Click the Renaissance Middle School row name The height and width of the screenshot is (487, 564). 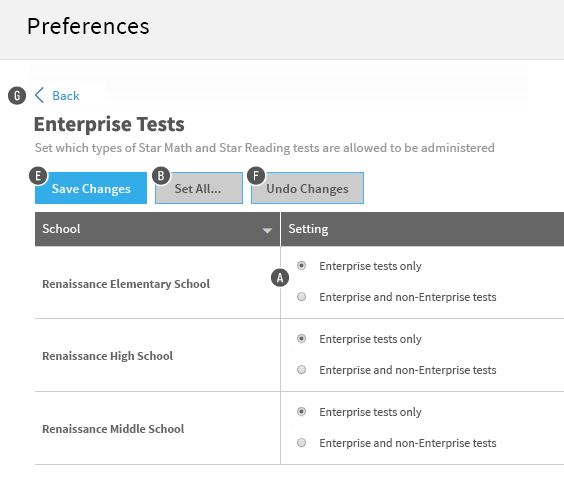pyautogui.click(x=113, y=429)
